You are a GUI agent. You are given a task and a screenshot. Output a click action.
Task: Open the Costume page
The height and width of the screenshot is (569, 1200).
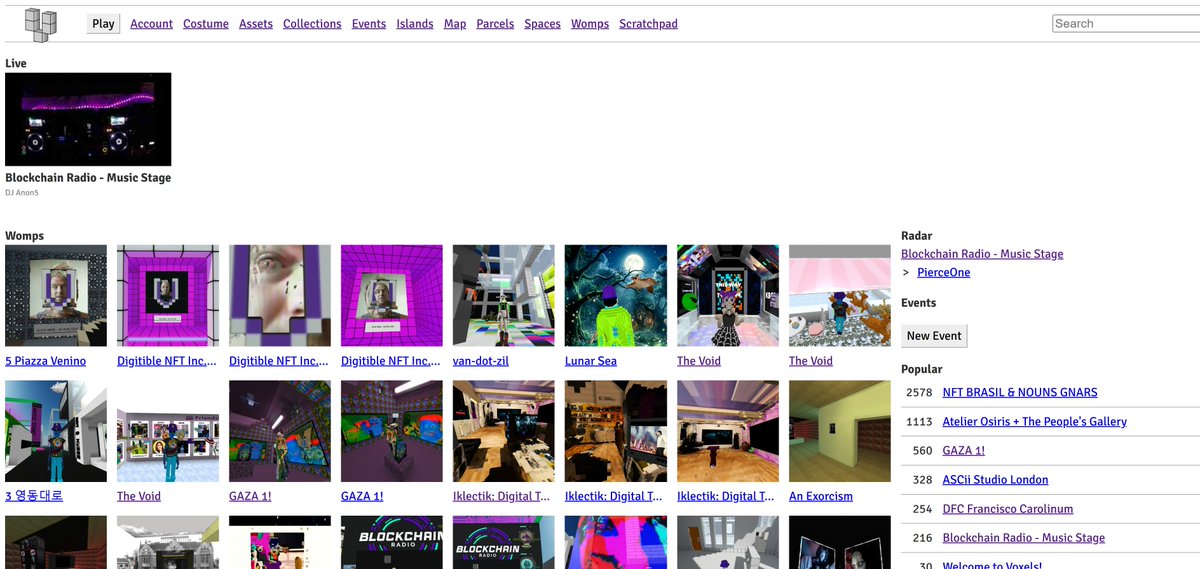click(x=206, y=24)
